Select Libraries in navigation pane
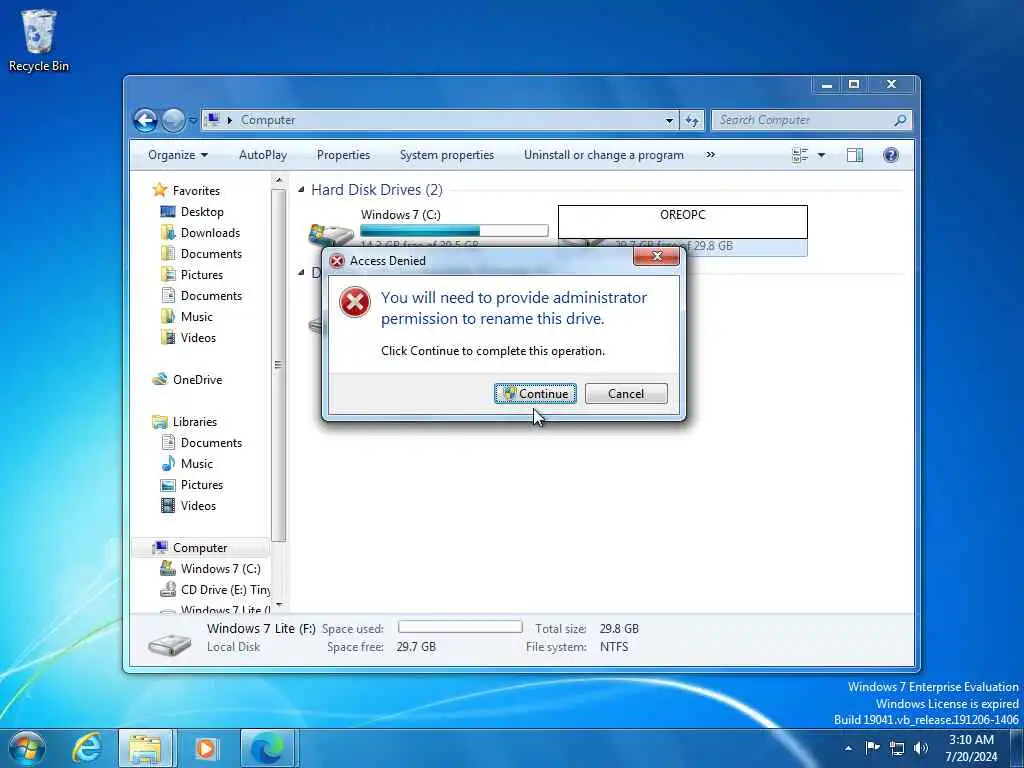This screenshot has width=1024, height=768. coord(194,422)
